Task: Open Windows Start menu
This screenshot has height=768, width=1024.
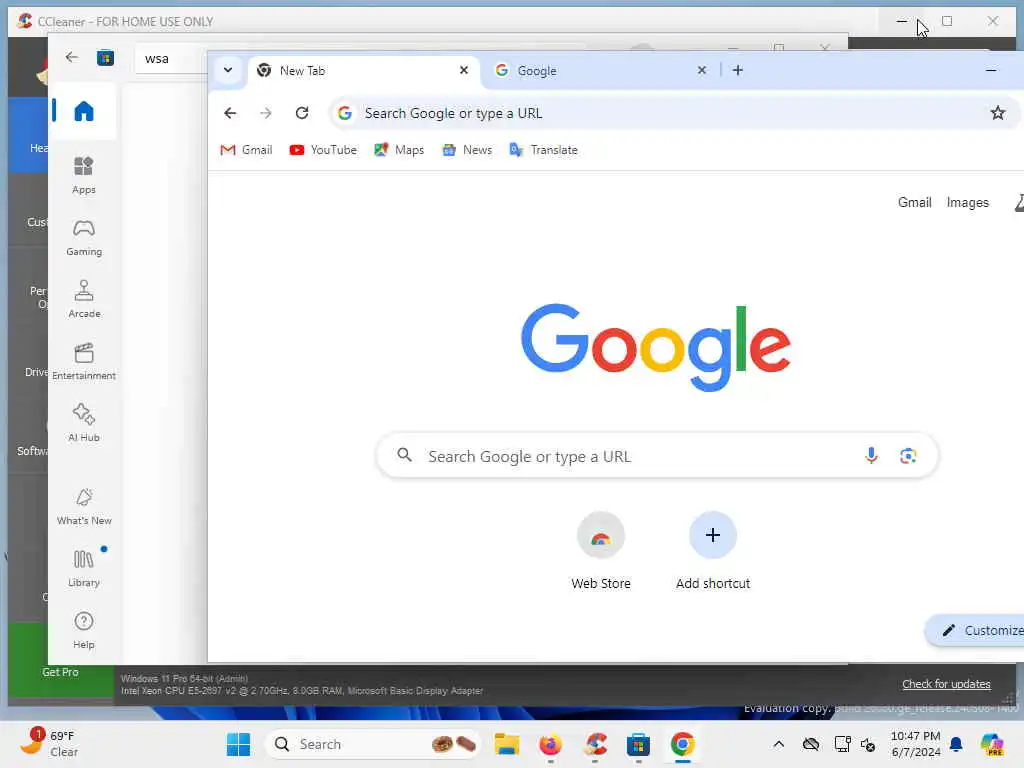Action: tap(238, 744)
